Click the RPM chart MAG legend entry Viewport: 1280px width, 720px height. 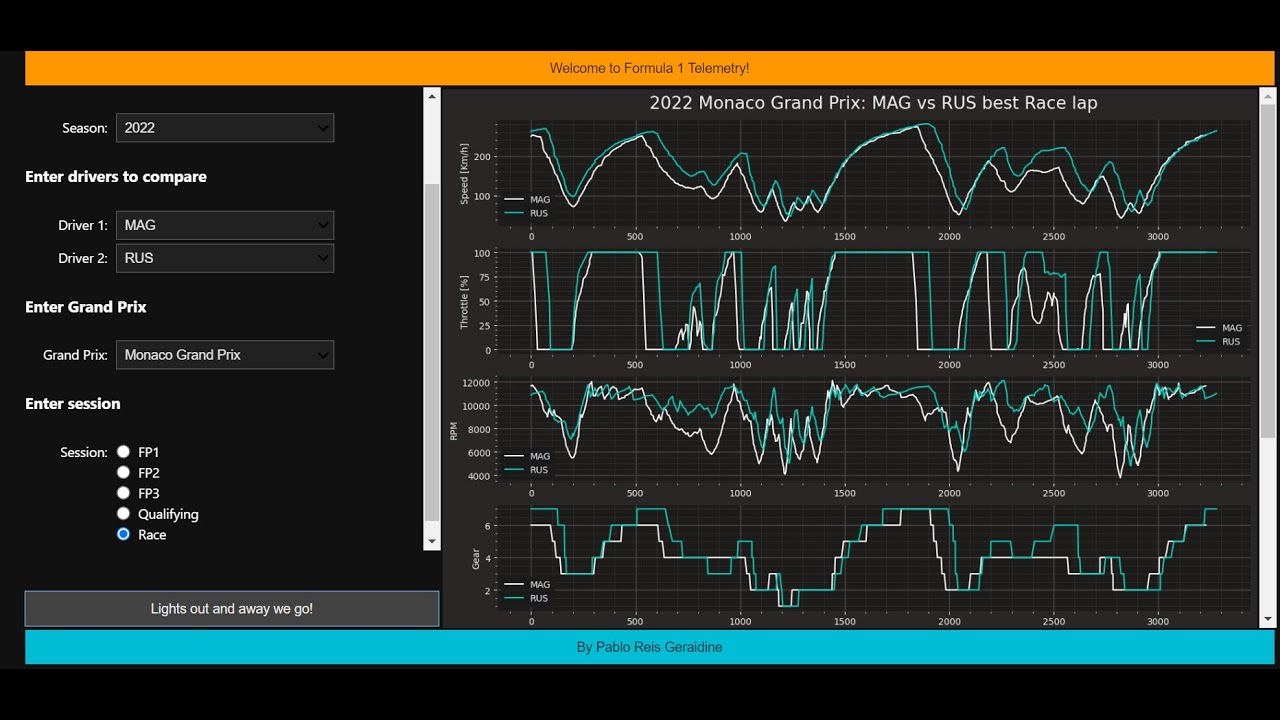(527, 456)
